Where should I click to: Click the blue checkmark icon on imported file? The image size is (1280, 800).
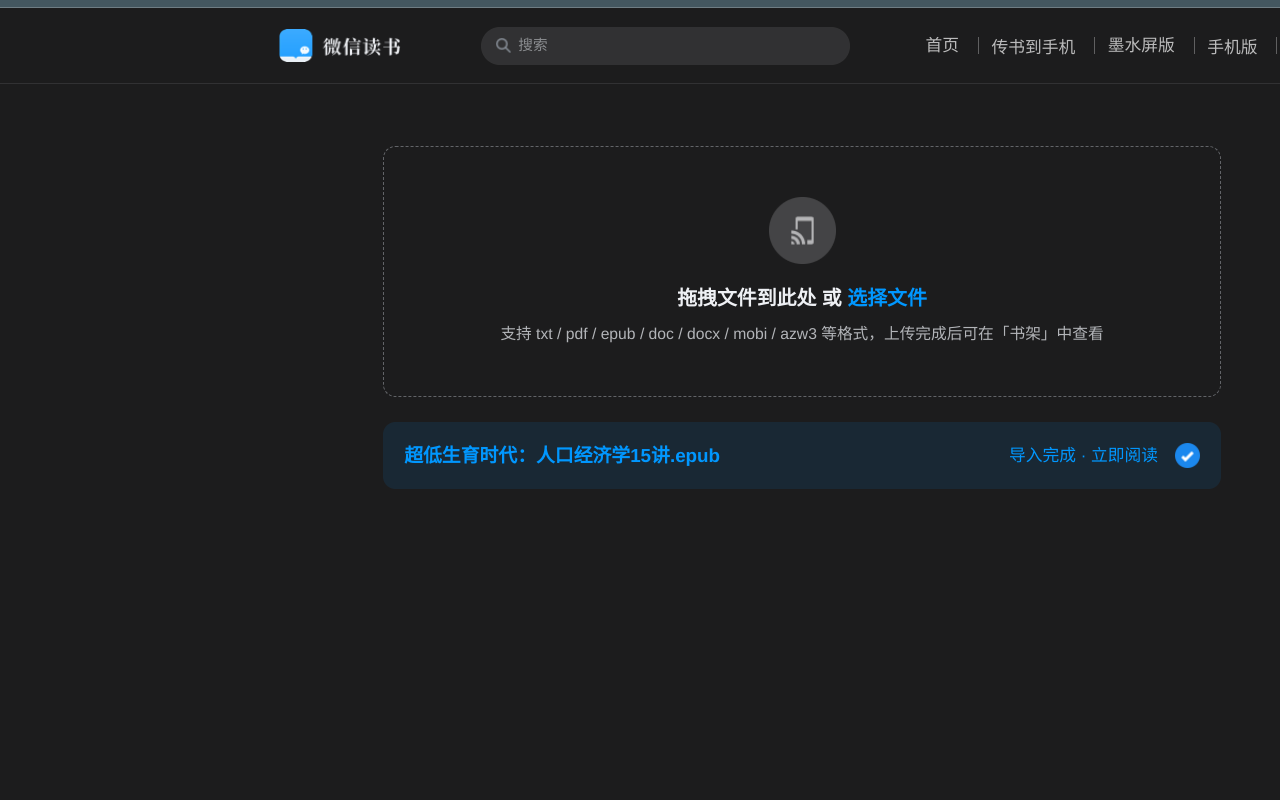tap(1187, 455)
